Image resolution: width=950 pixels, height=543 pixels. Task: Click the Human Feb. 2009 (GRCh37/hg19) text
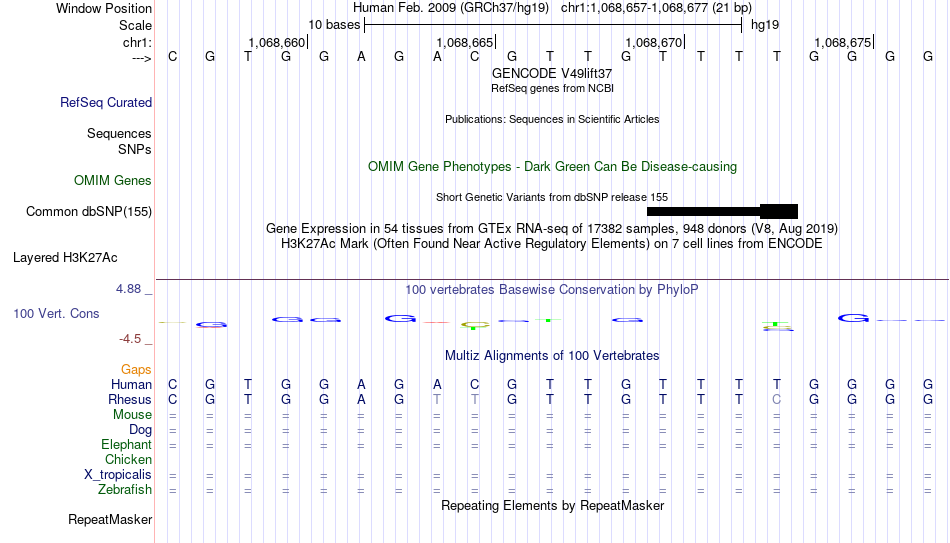pyautogui.click(x=451, y=8)
